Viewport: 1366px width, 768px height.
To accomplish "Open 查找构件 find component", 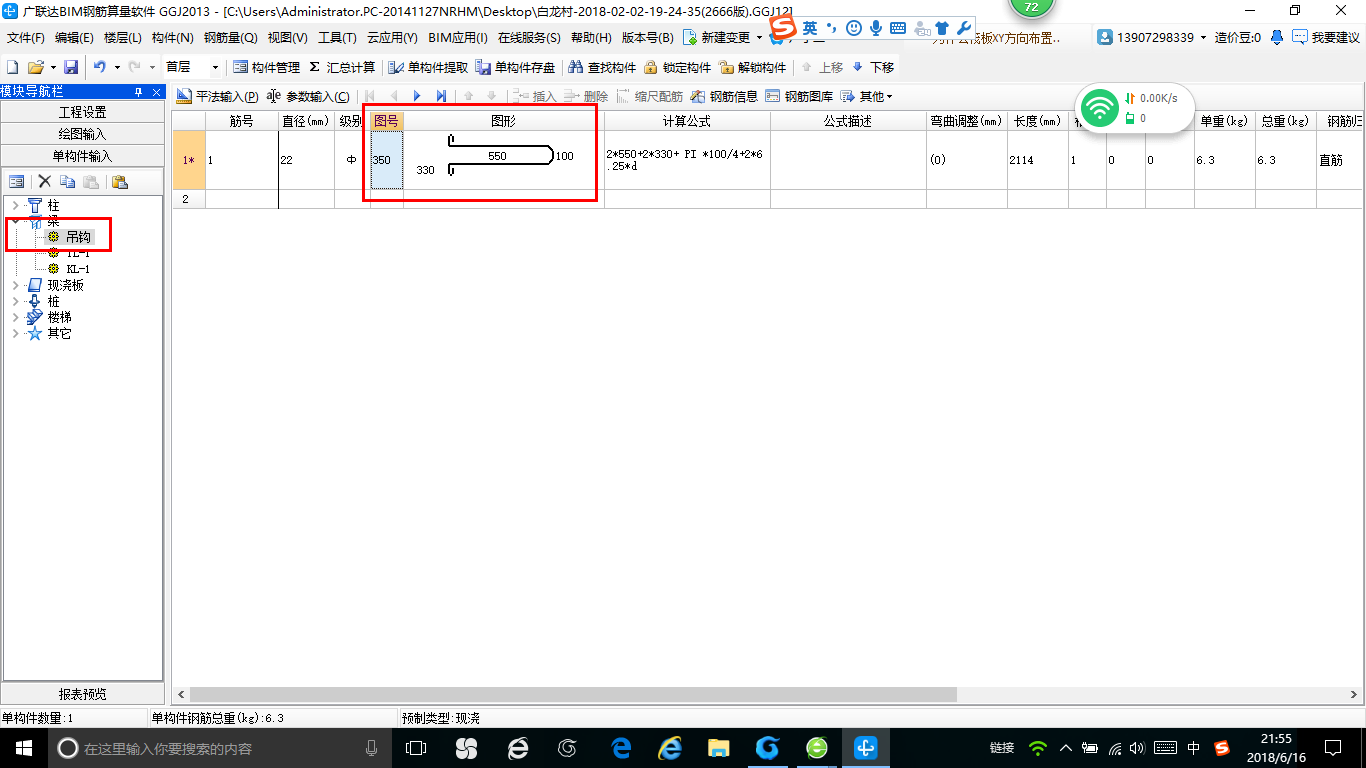I will 602,67.
